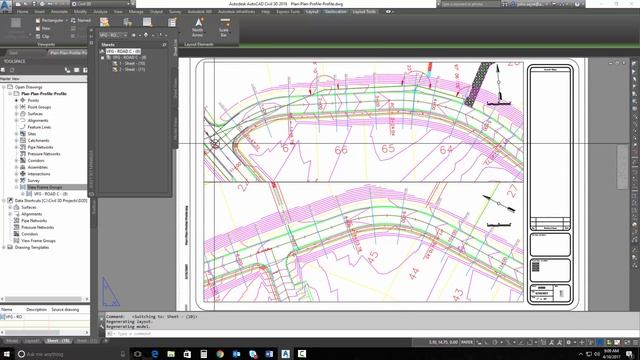Open the status bar gear workspace settings
This screenshot has height=360, width=640.
[x=568, y=342]
